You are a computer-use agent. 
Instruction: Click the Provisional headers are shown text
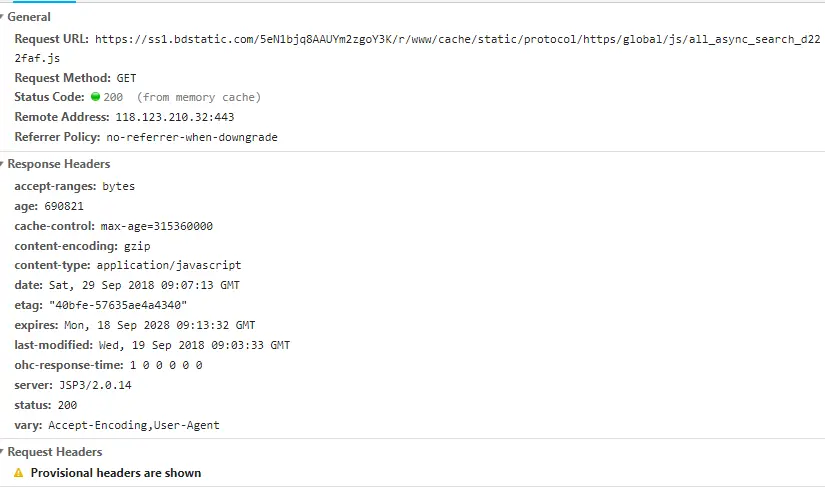coord(116,473)
